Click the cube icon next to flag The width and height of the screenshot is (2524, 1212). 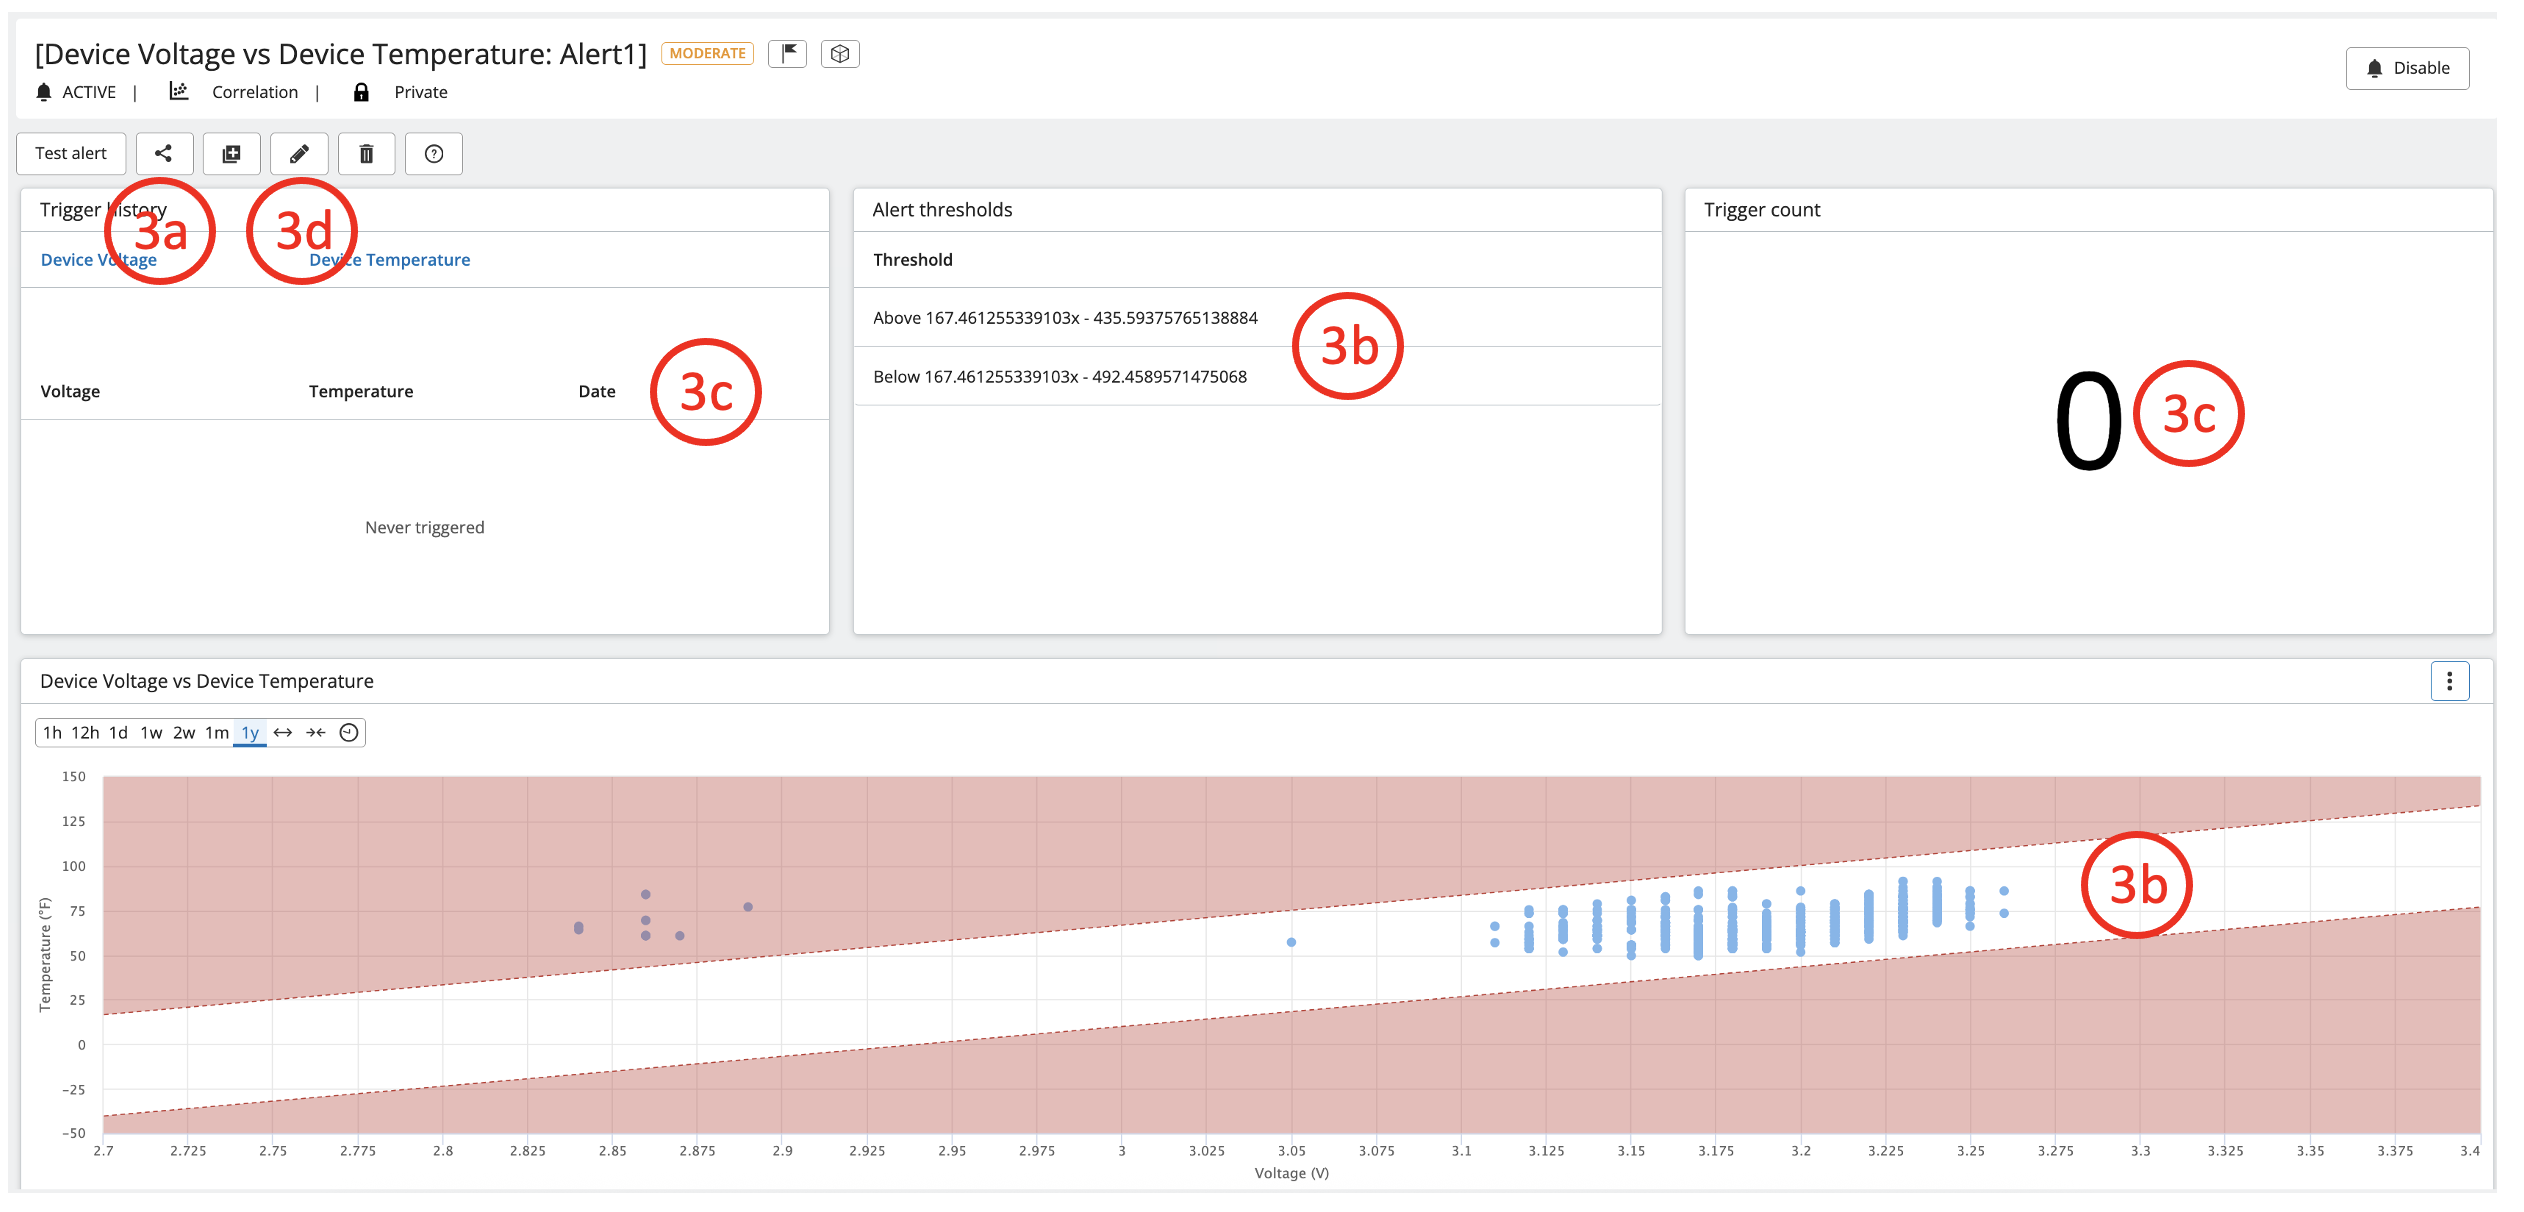pyautogui.click(x=840, y=53)
